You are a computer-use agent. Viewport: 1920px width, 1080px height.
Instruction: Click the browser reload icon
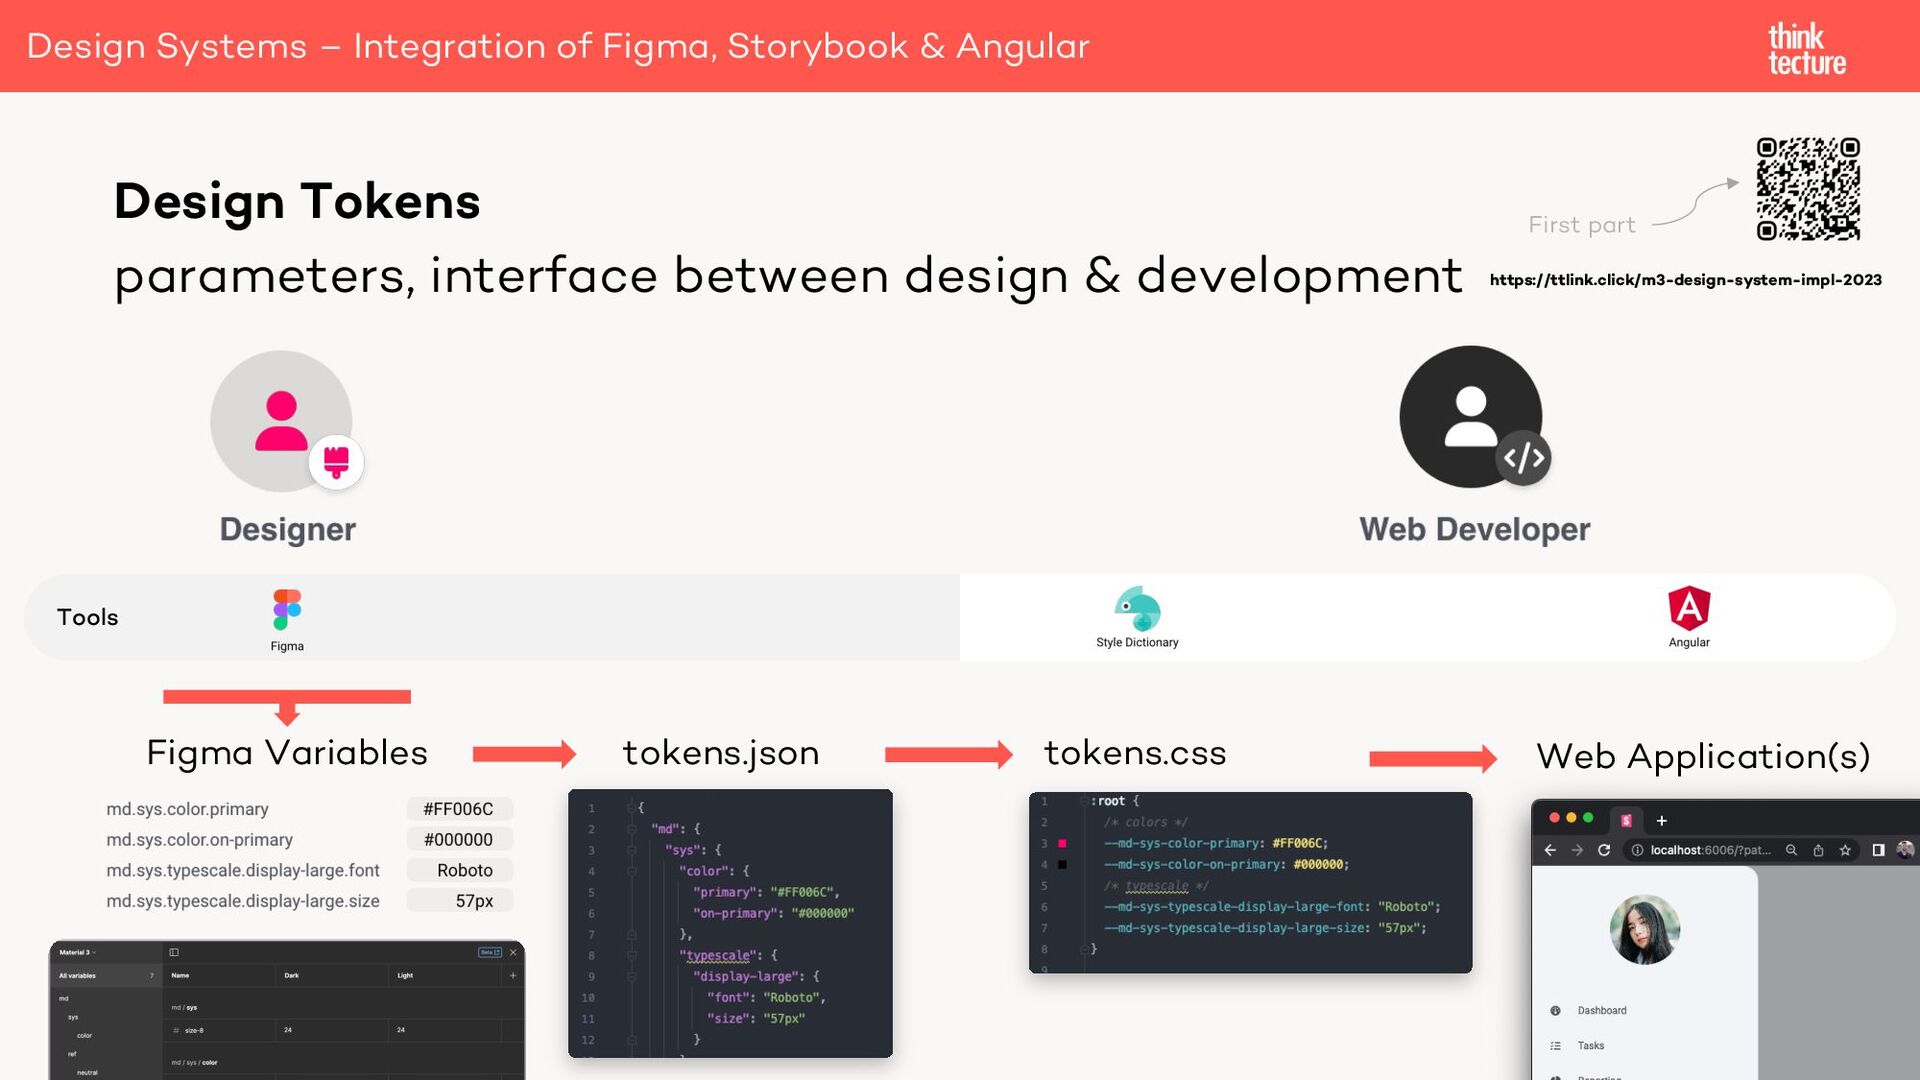pos(1605,850)
